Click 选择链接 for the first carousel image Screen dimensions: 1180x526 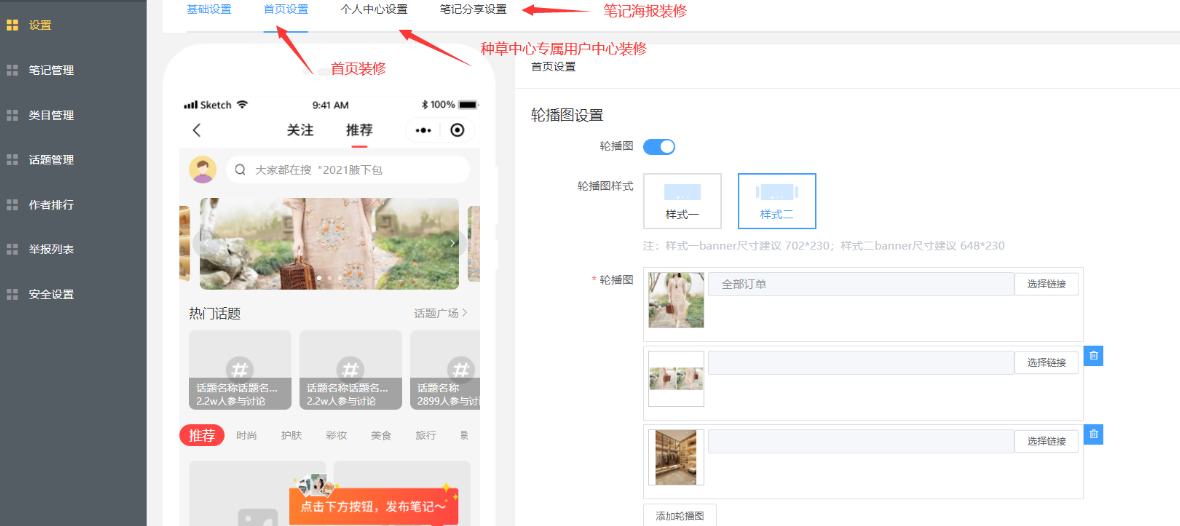click(x=1046, y=284)
